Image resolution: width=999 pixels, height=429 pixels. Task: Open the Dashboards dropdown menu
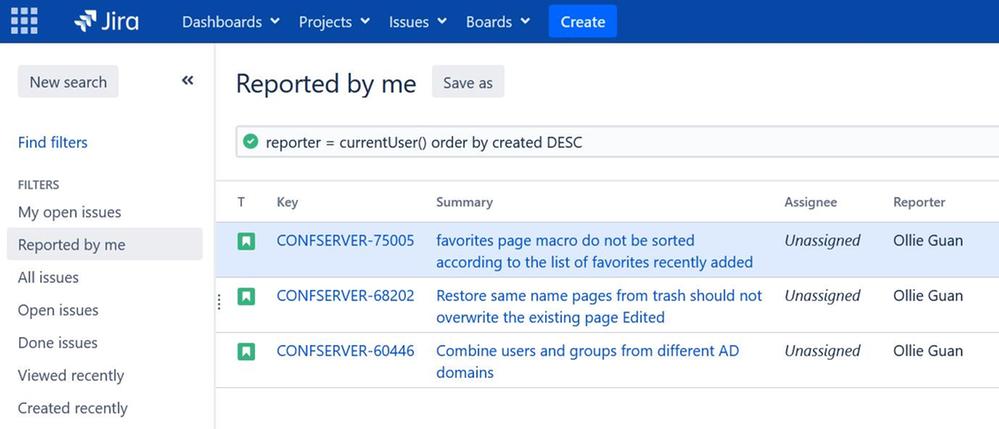tap(231, 22)
